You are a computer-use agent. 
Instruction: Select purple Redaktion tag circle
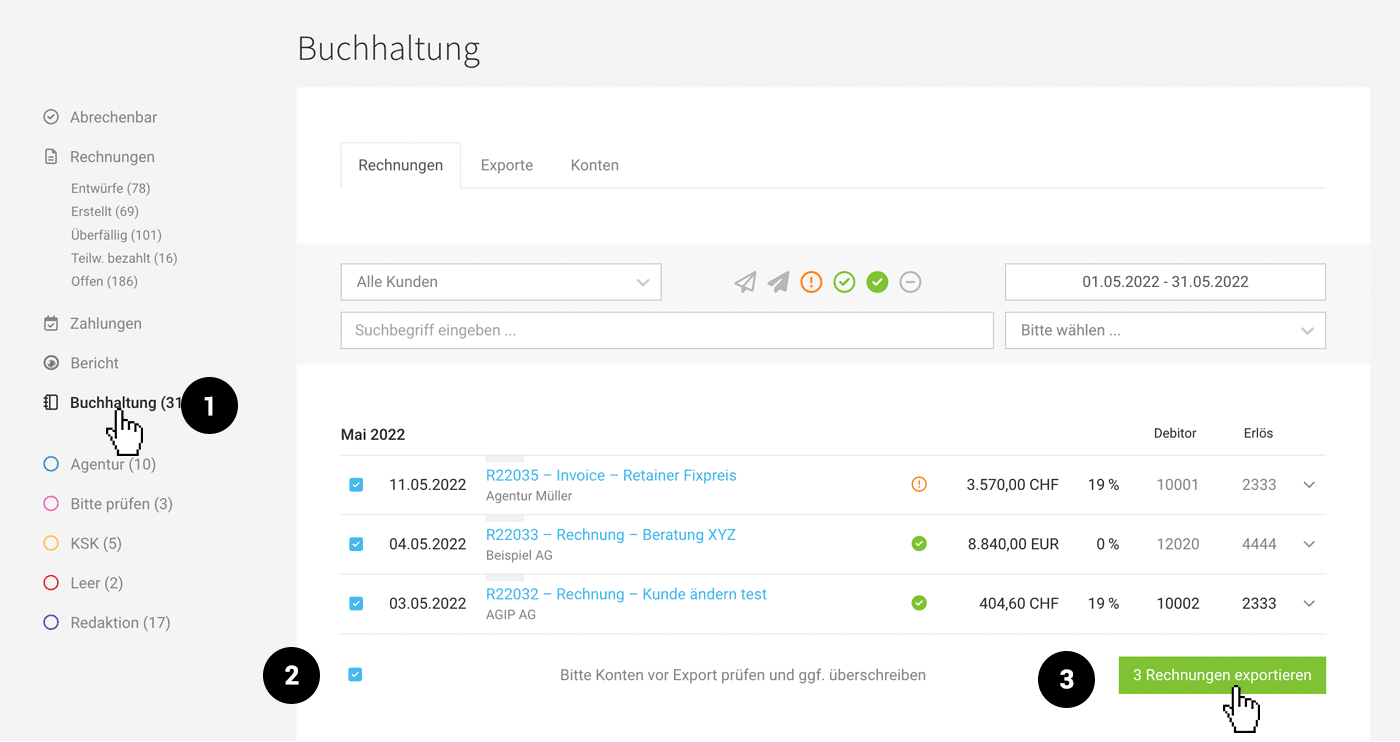pyautogui.click(x=51, y=622)
